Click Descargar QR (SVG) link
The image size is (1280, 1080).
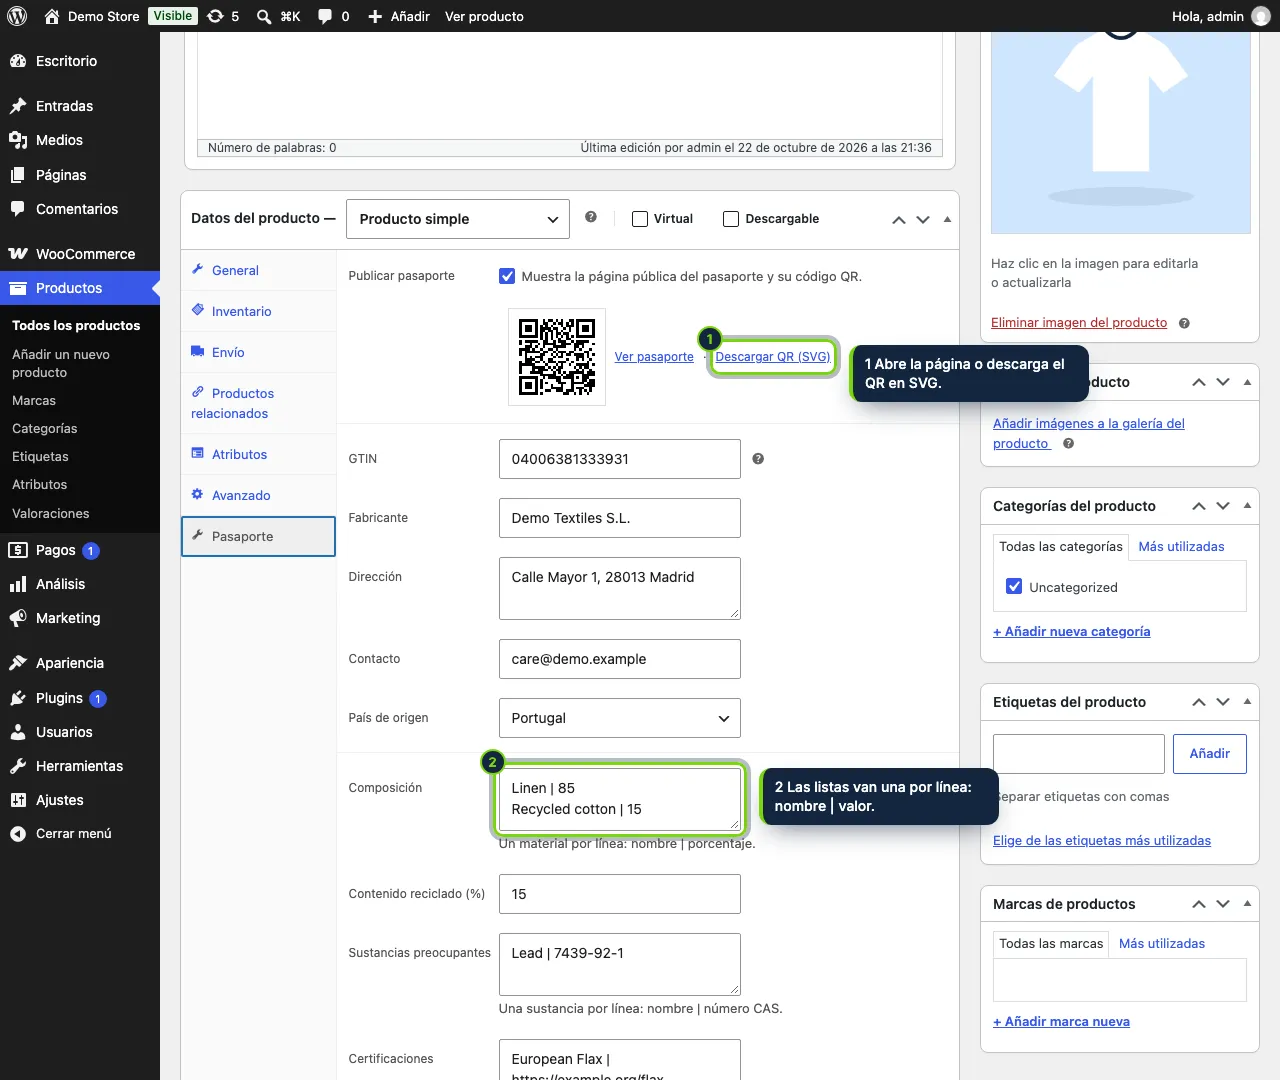pyautogui.click(x=773, y=357)
